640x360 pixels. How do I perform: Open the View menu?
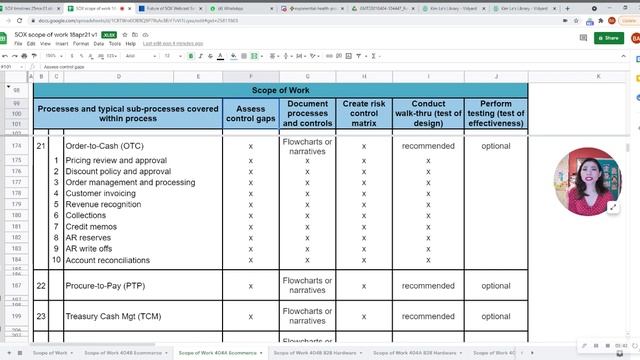click(x=45, y=44)
